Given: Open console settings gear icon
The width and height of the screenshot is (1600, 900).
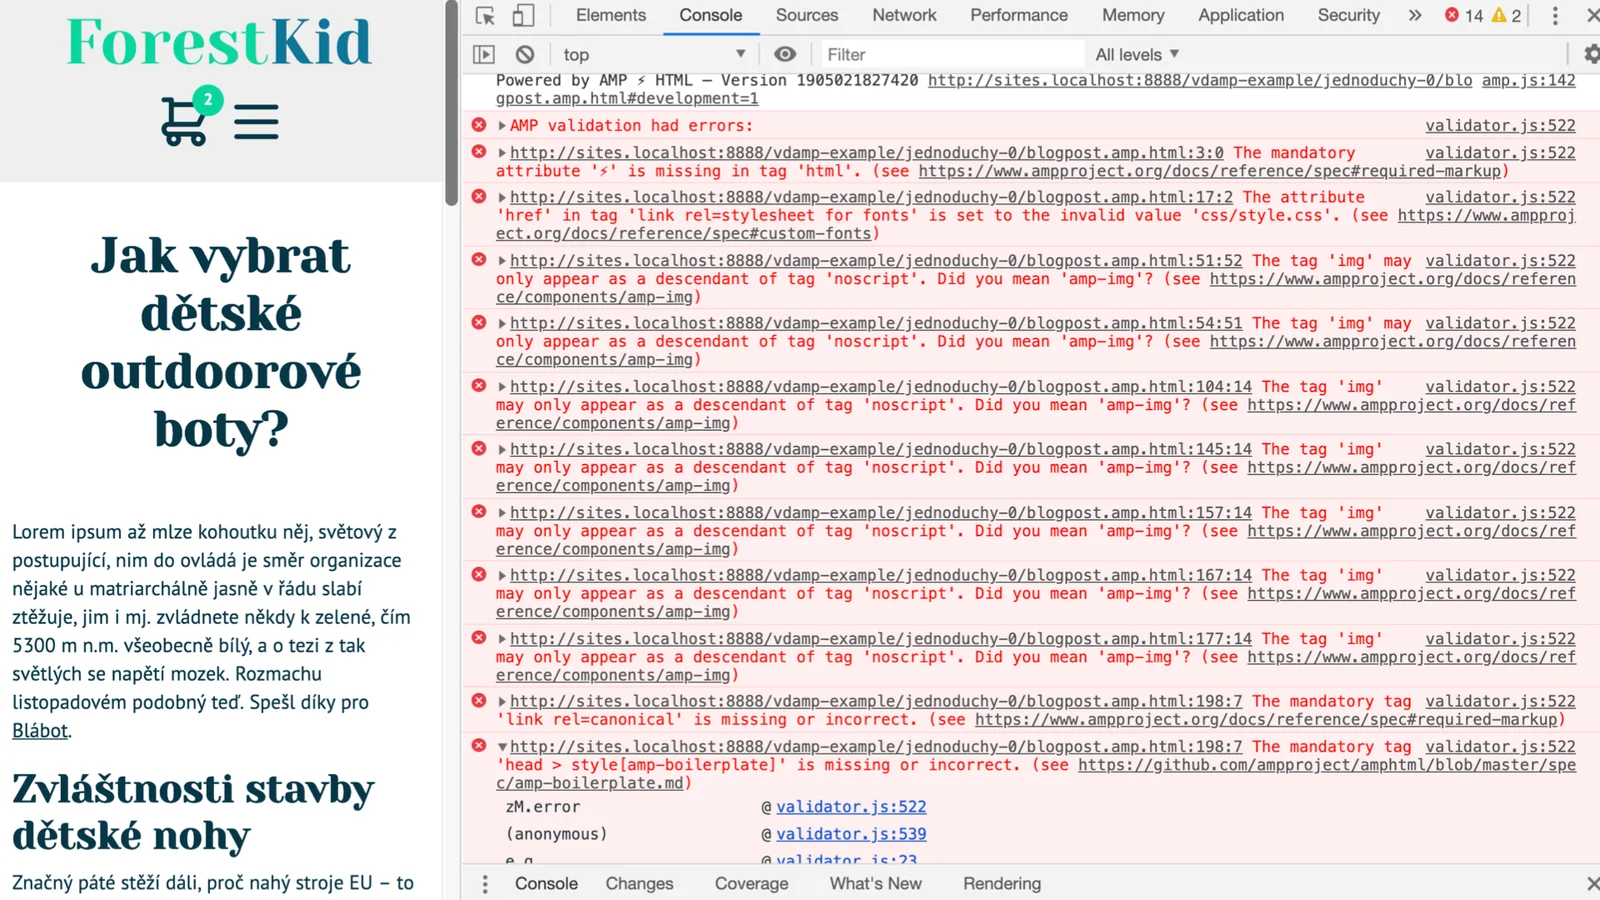Looking at the screenshot, I should click(1590, 55).
